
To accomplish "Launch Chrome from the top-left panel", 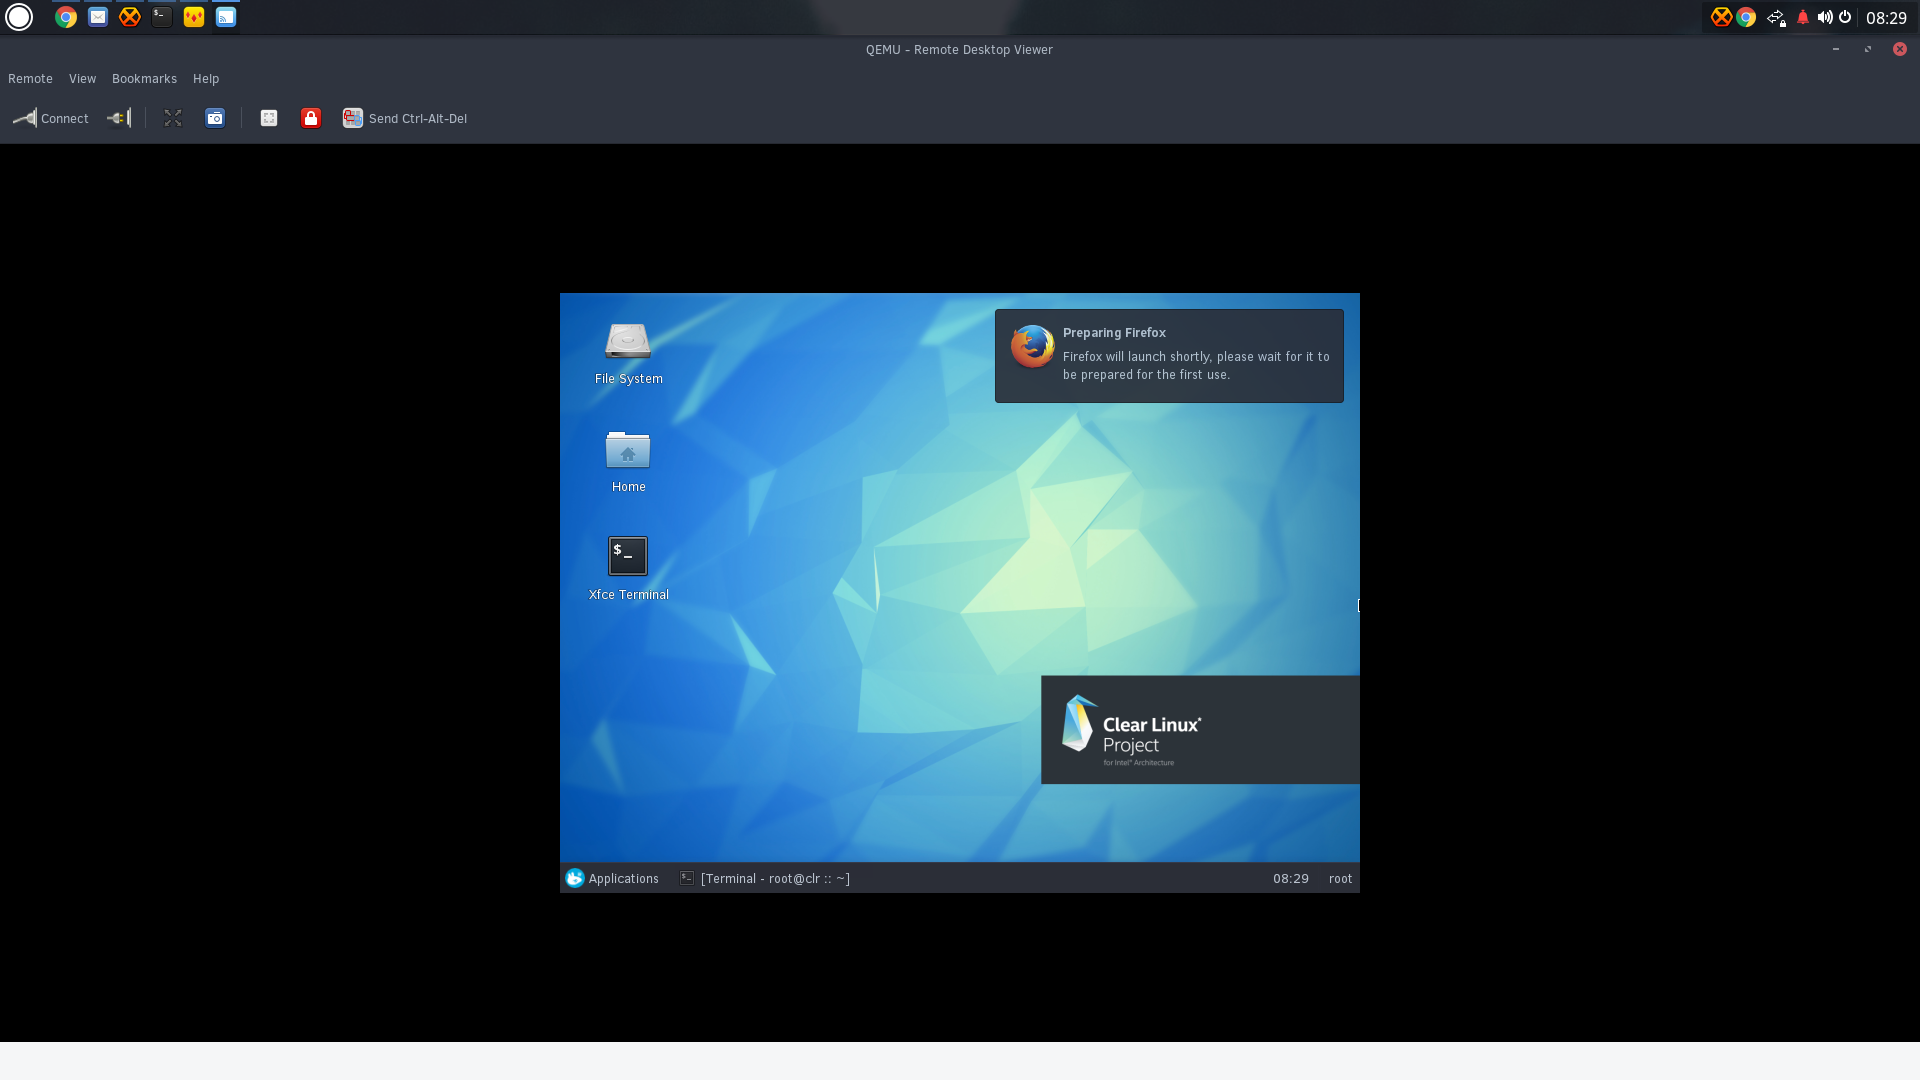I will pos(66,17).
